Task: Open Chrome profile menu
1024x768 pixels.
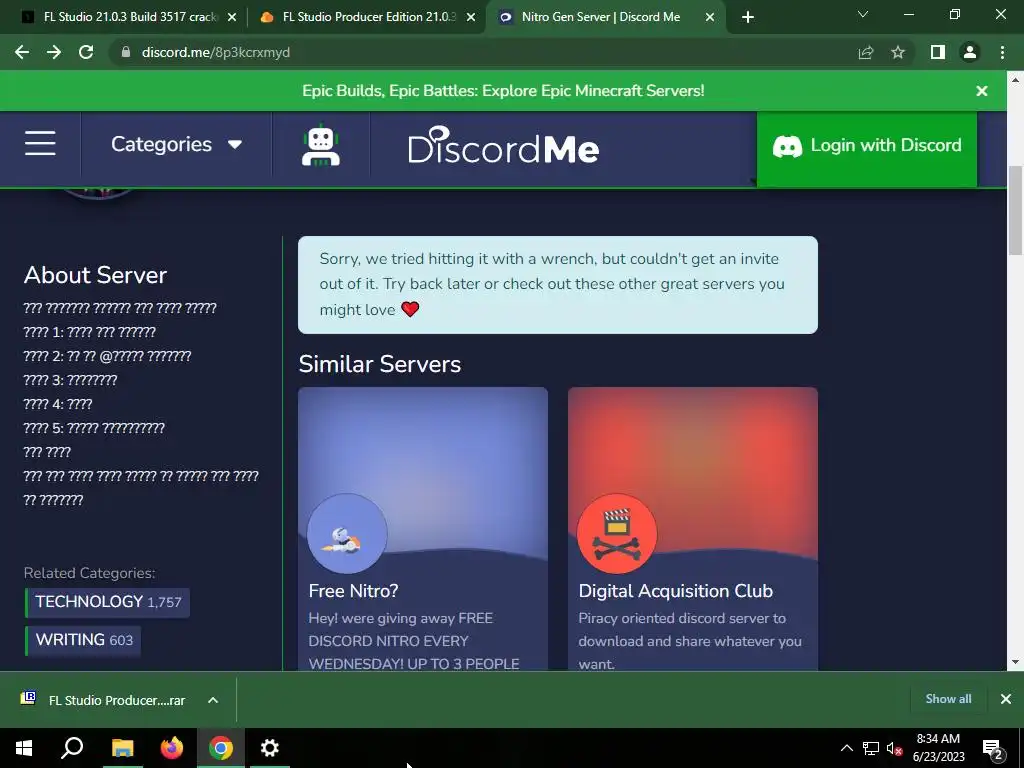Action: [970, 52]
